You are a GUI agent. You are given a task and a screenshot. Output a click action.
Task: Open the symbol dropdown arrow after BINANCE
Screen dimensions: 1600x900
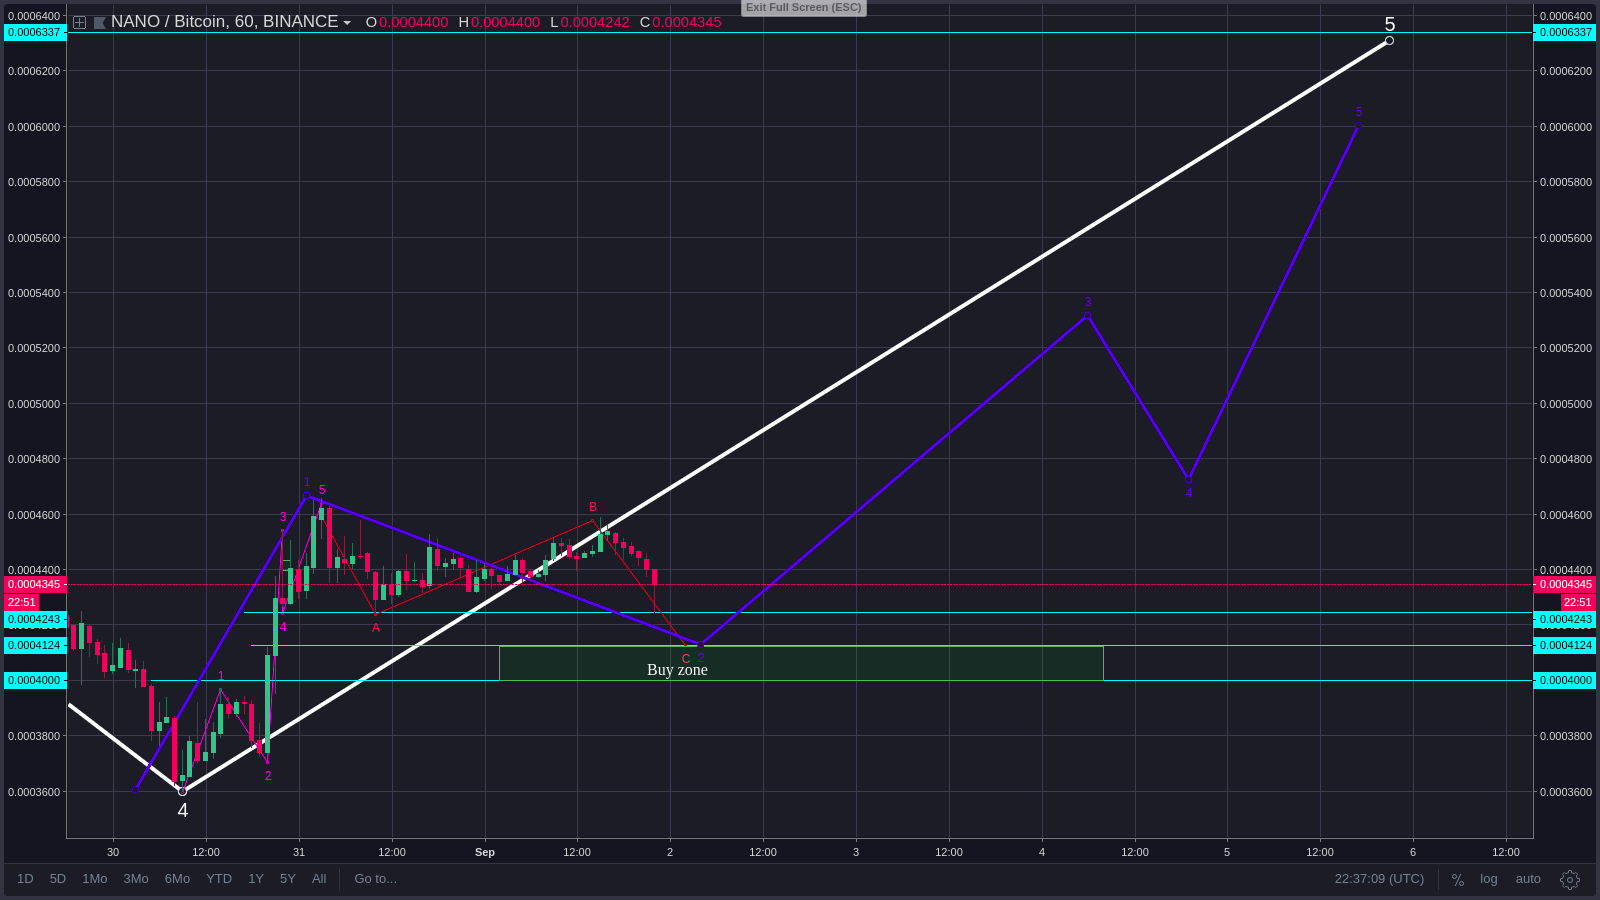(347, 23)
